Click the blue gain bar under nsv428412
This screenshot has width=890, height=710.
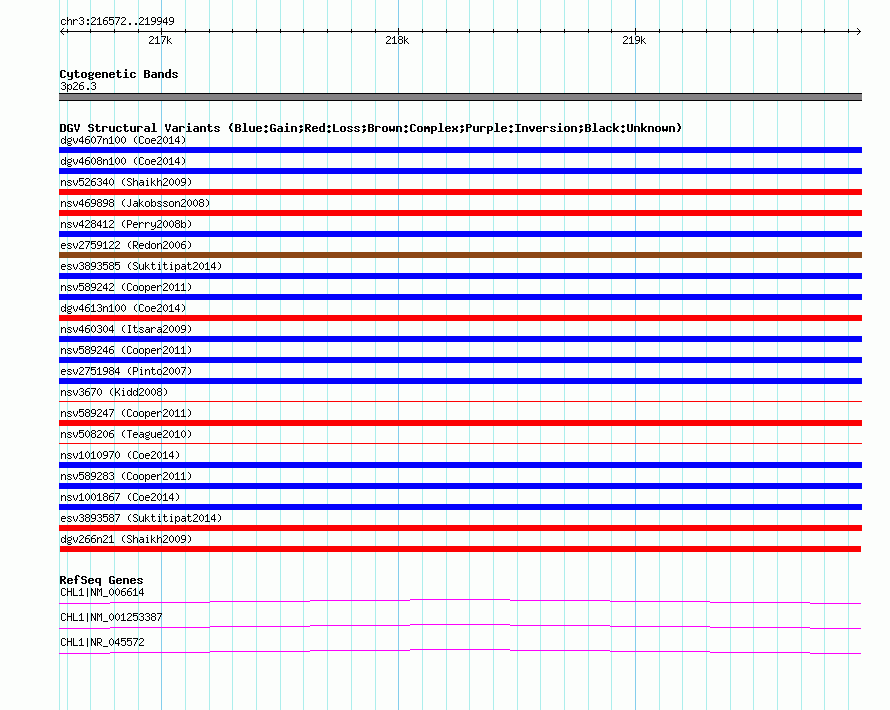point(460,234)
